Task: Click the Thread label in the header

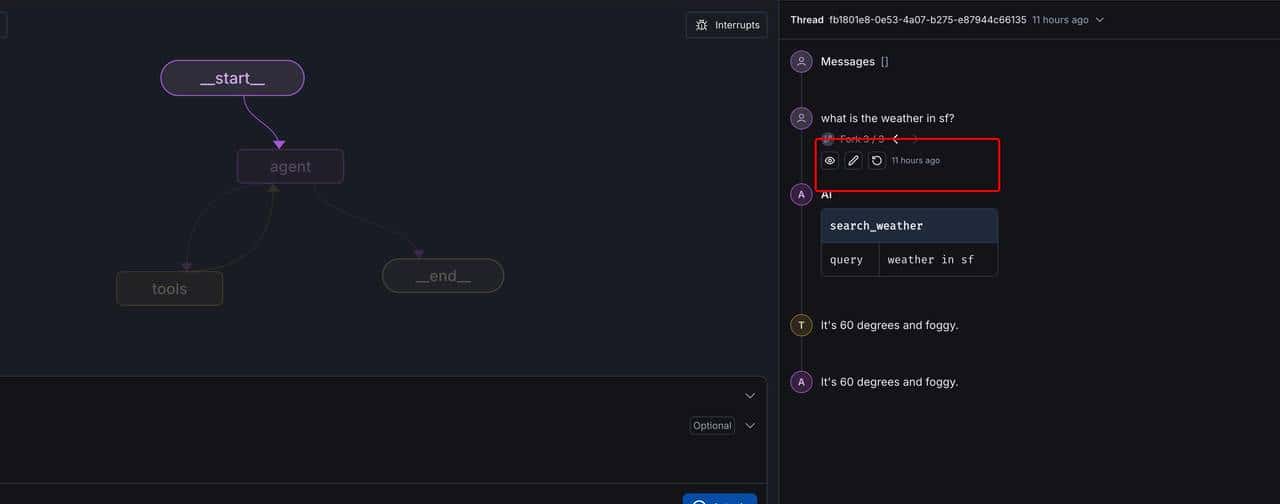Action: click(807, 20)
